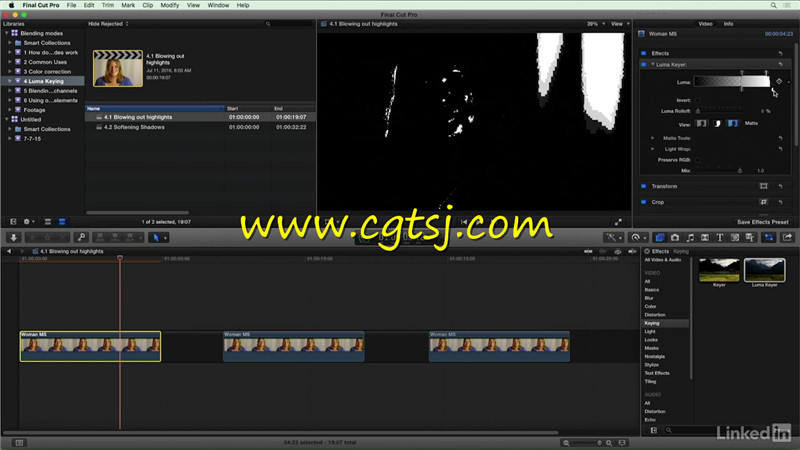Enable the Preserve RGB checkbox

tap(697, 160)
